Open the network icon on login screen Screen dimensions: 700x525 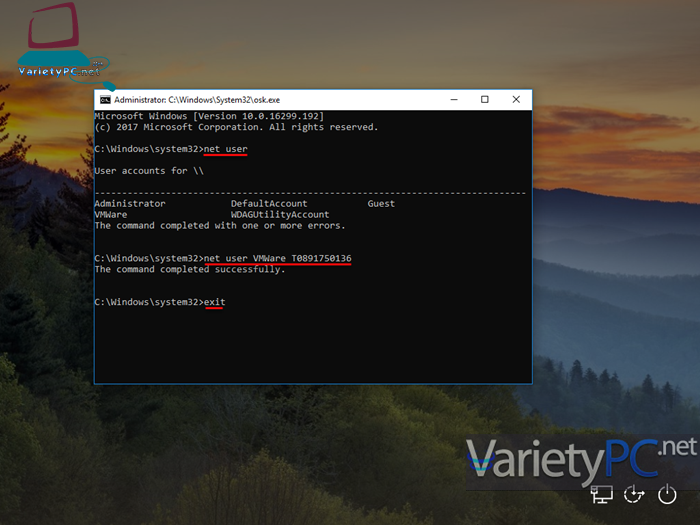(601, 493)
